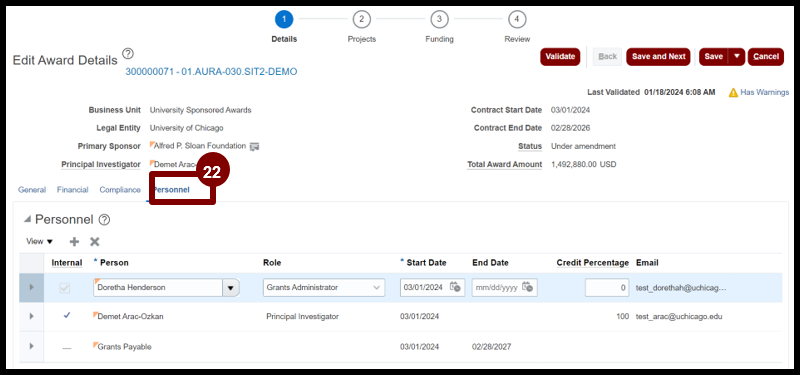Expand the Demet Arac-Ozkan row details
The image size is (800, 375).
pos(32,316)
